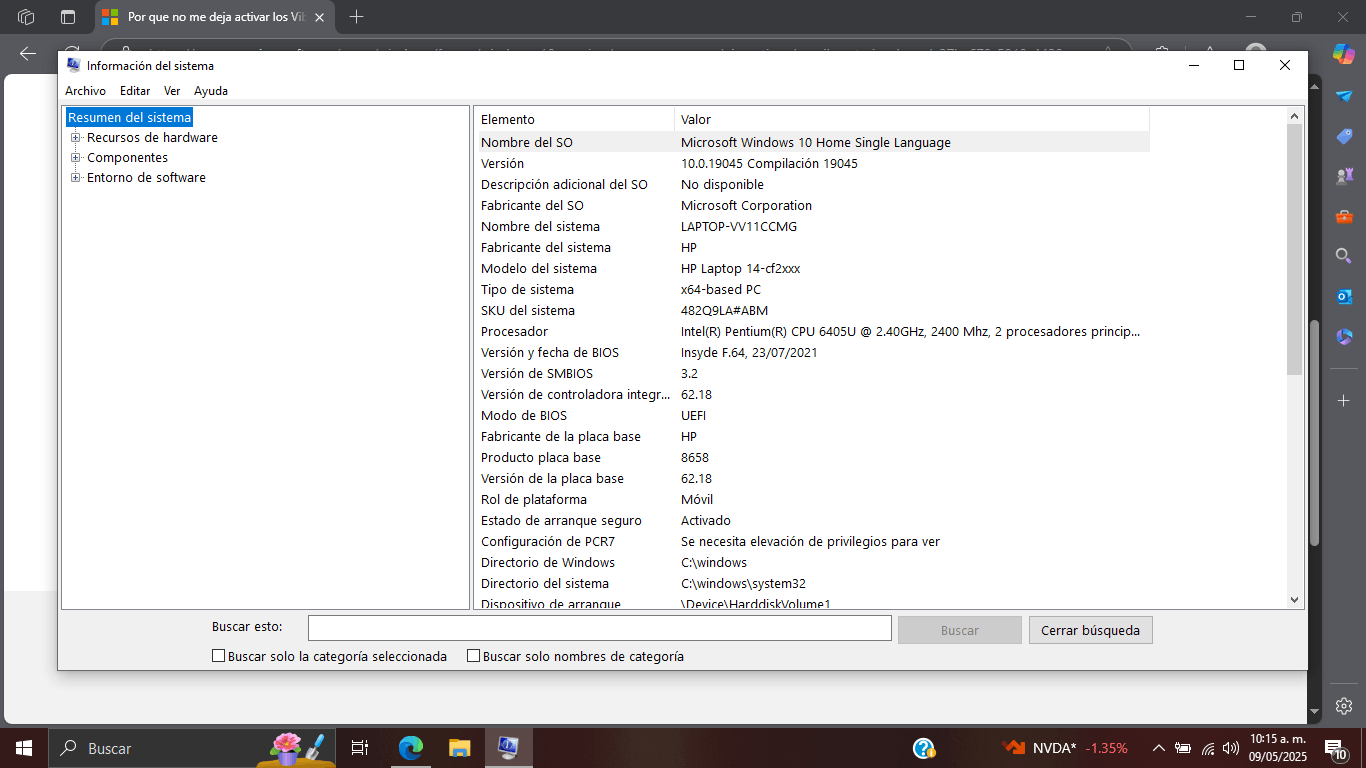Click the Buscar button in search bar

pos(960,630)
